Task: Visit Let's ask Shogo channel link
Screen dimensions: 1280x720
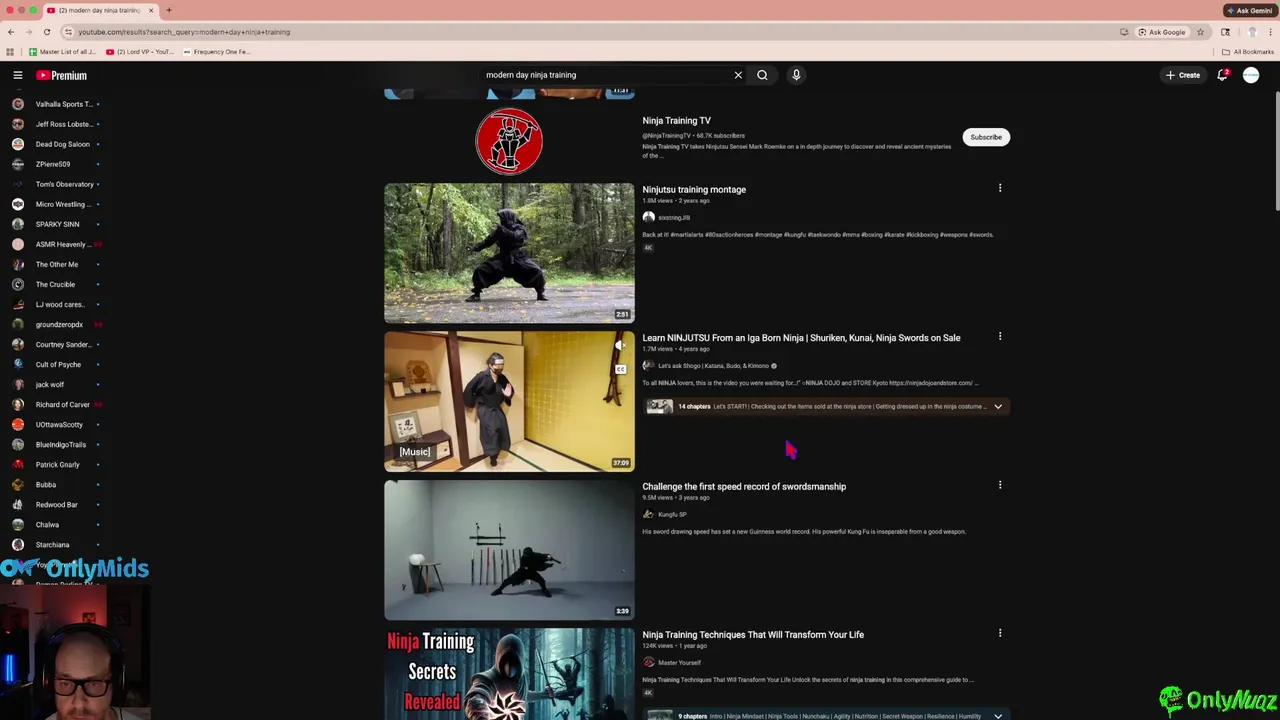Action: coord(713,366)
